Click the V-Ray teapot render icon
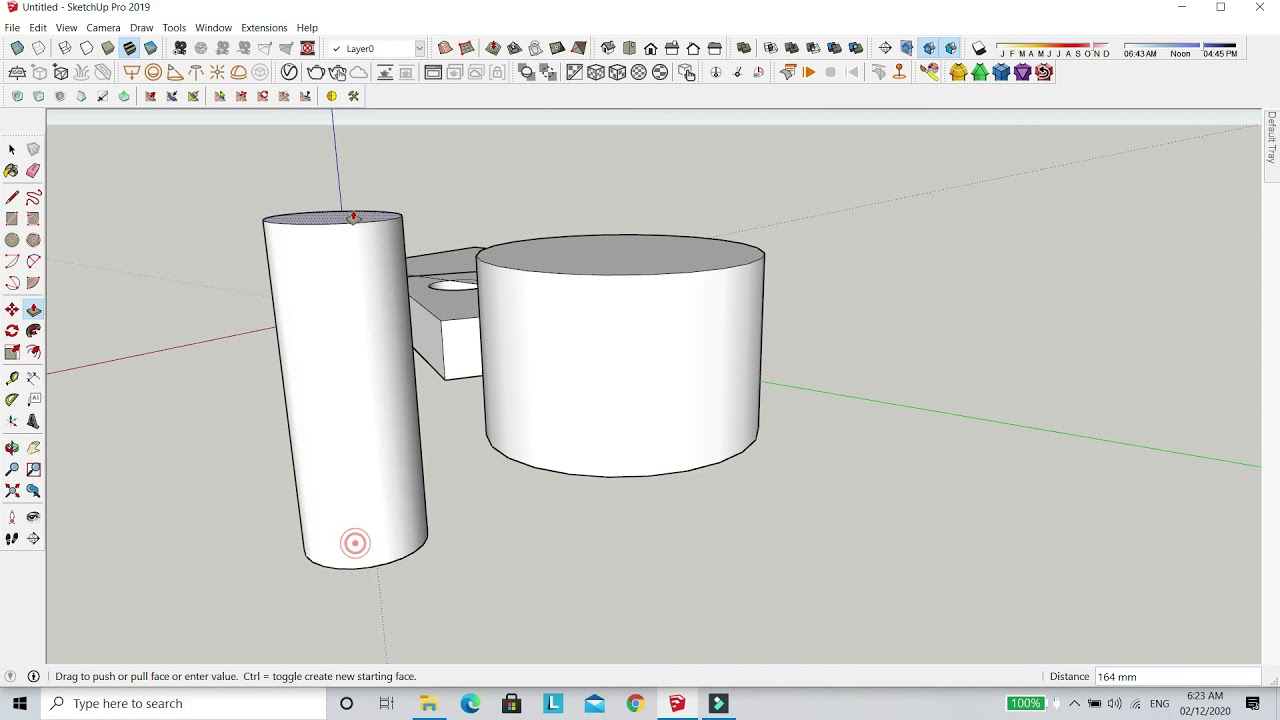Viewport: 1280px width, 720px height. (316, 72)
